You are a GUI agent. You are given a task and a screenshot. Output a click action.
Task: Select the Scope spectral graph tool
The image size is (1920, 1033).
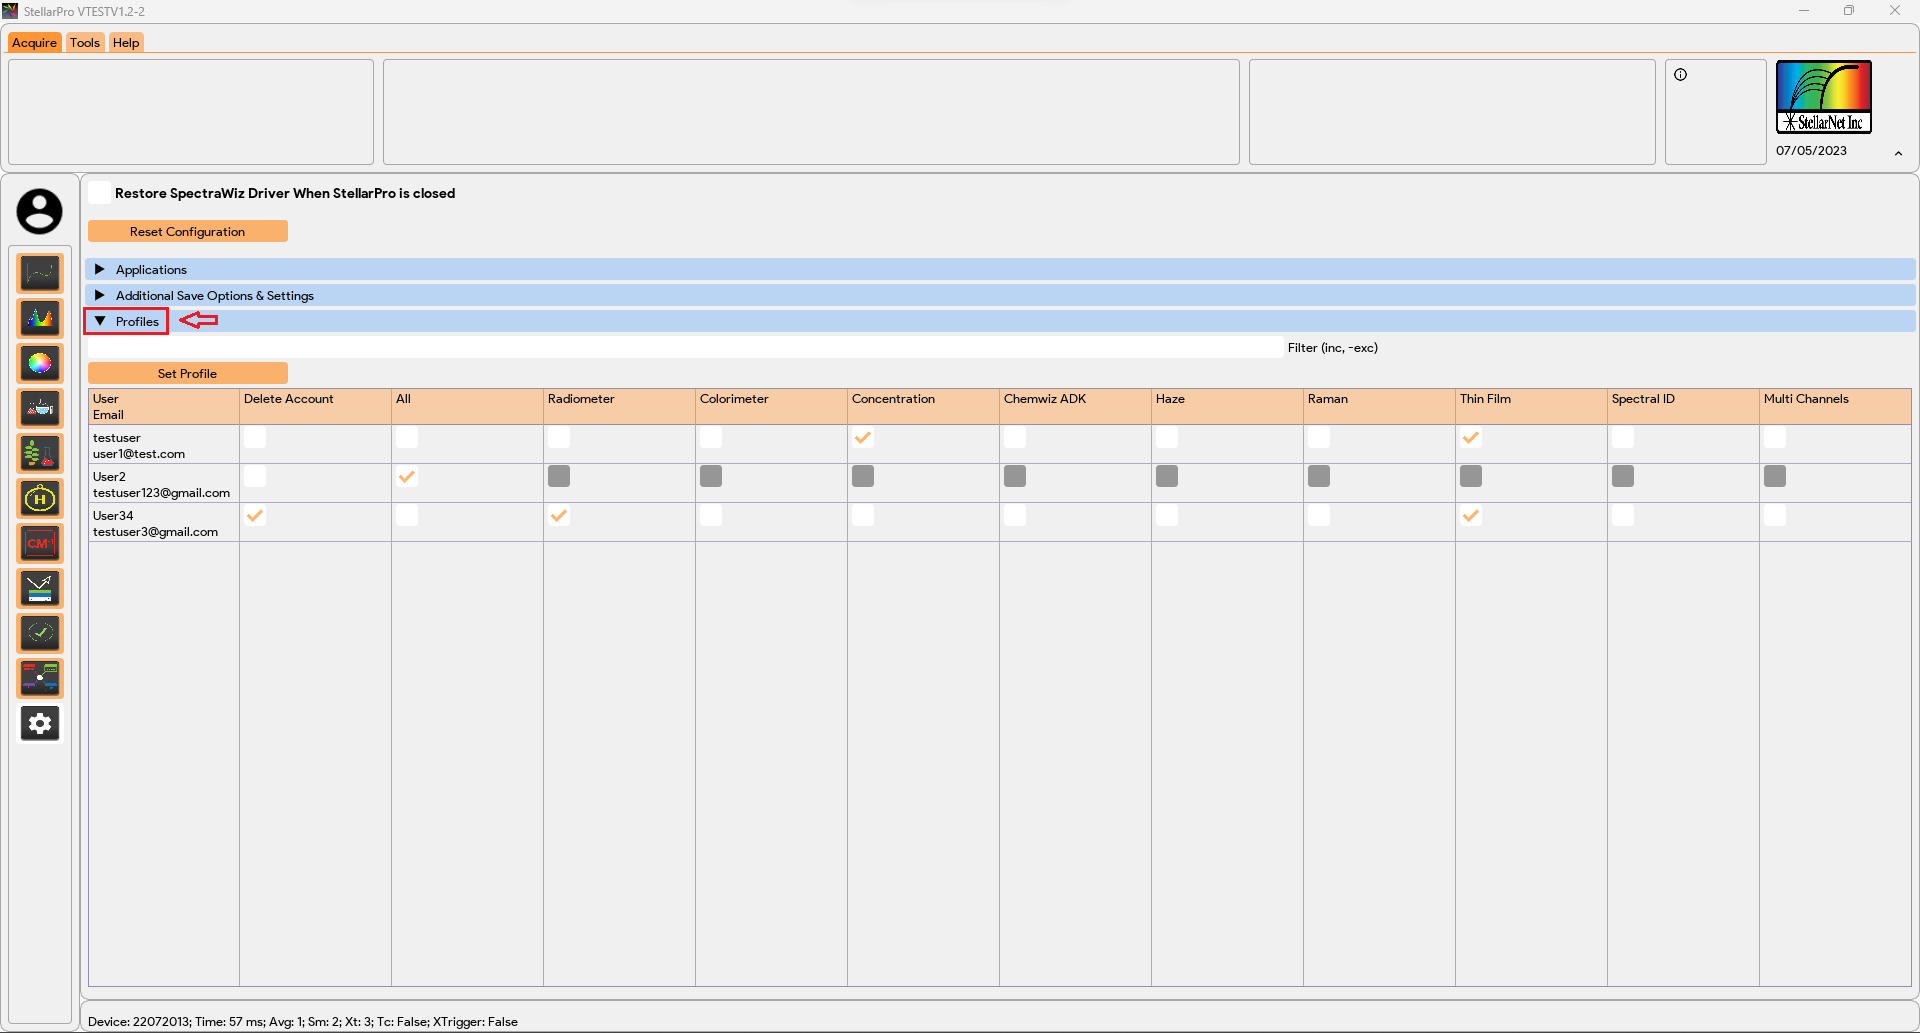40,272
